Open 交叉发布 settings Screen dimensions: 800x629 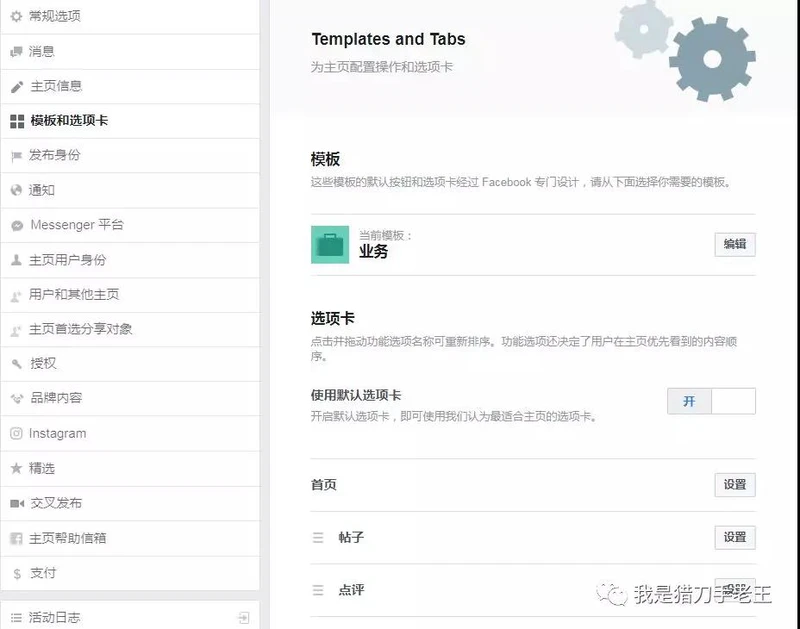point(130,504)
